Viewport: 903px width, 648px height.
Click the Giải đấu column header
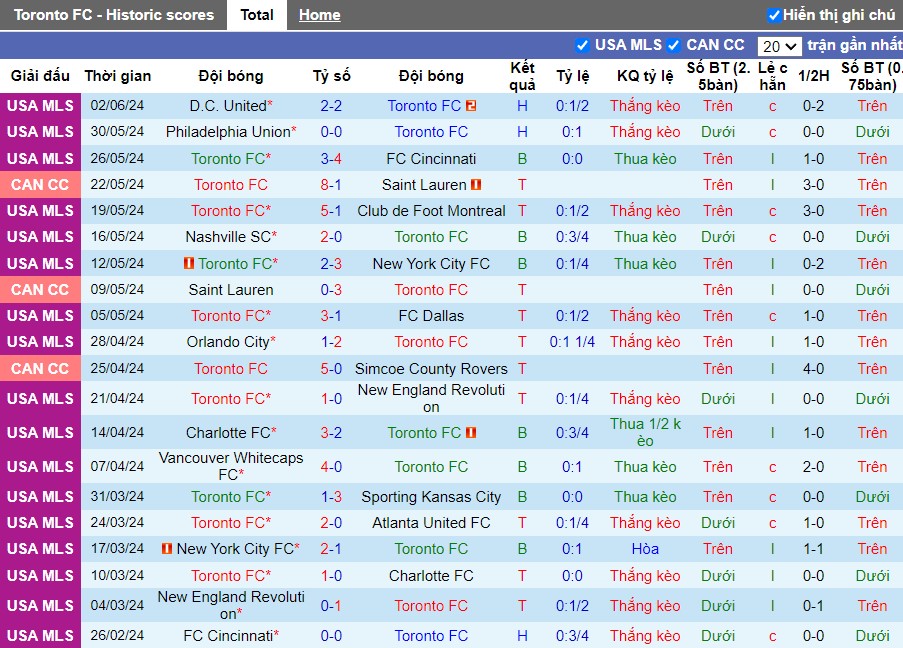40,76
